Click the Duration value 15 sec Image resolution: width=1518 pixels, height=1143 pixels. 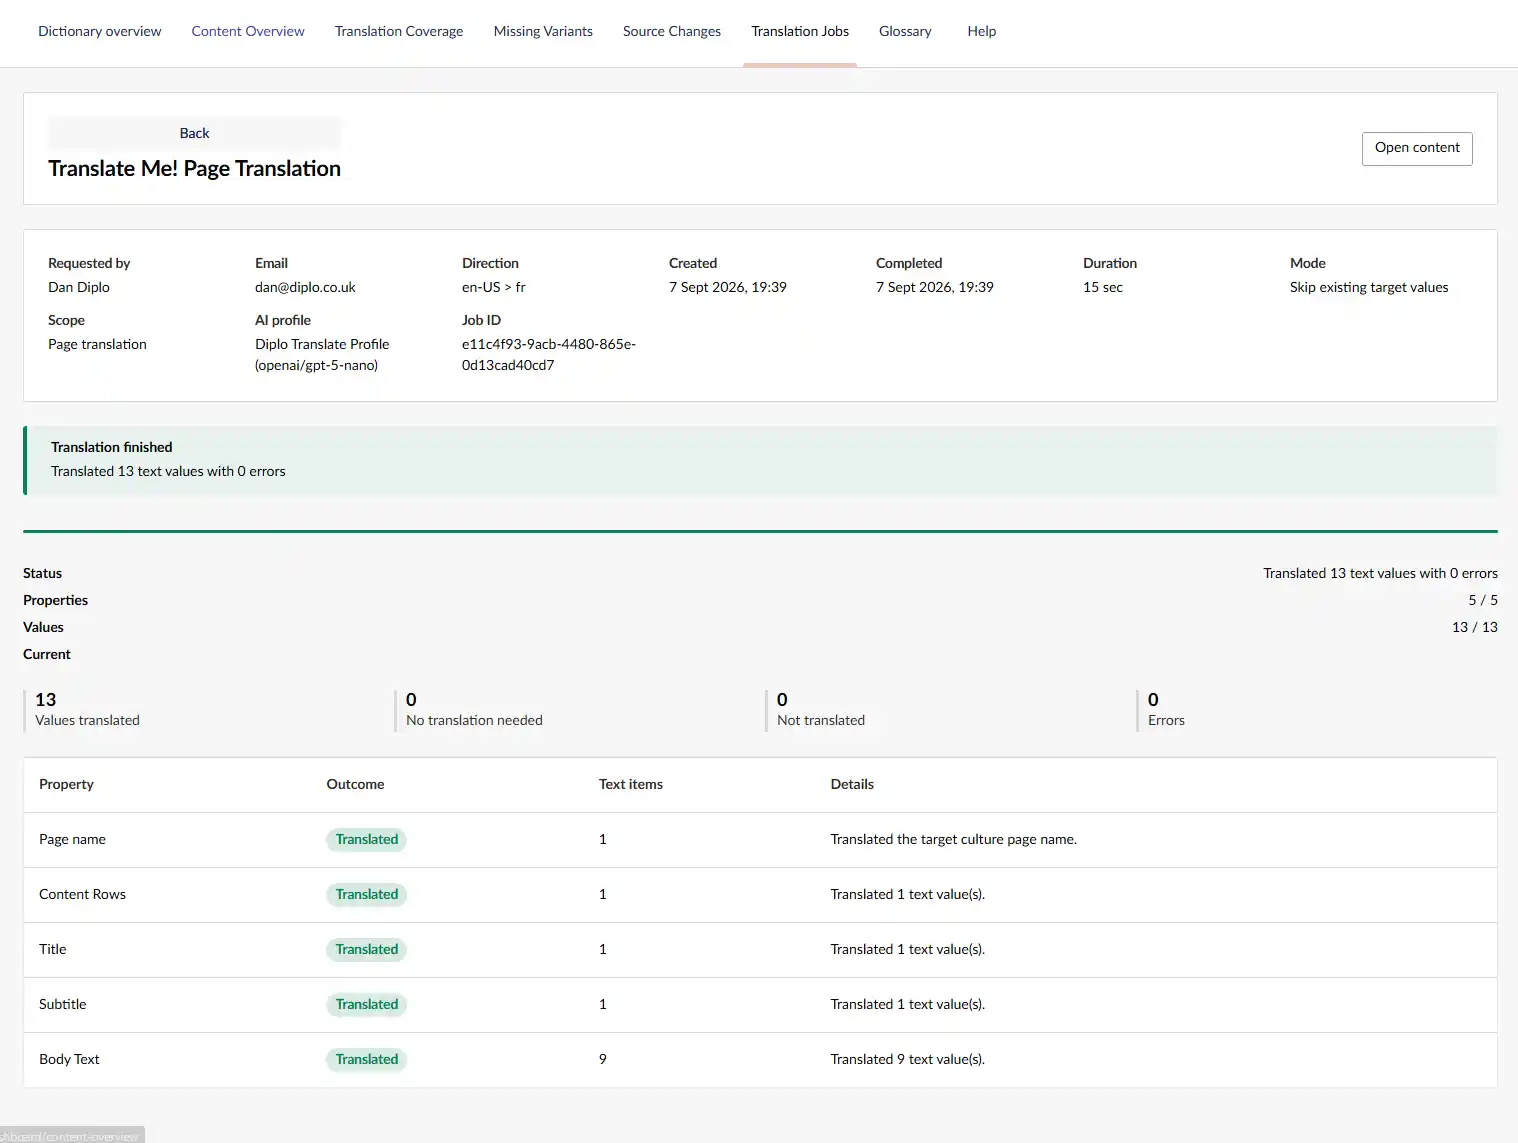pos(1103,287)
